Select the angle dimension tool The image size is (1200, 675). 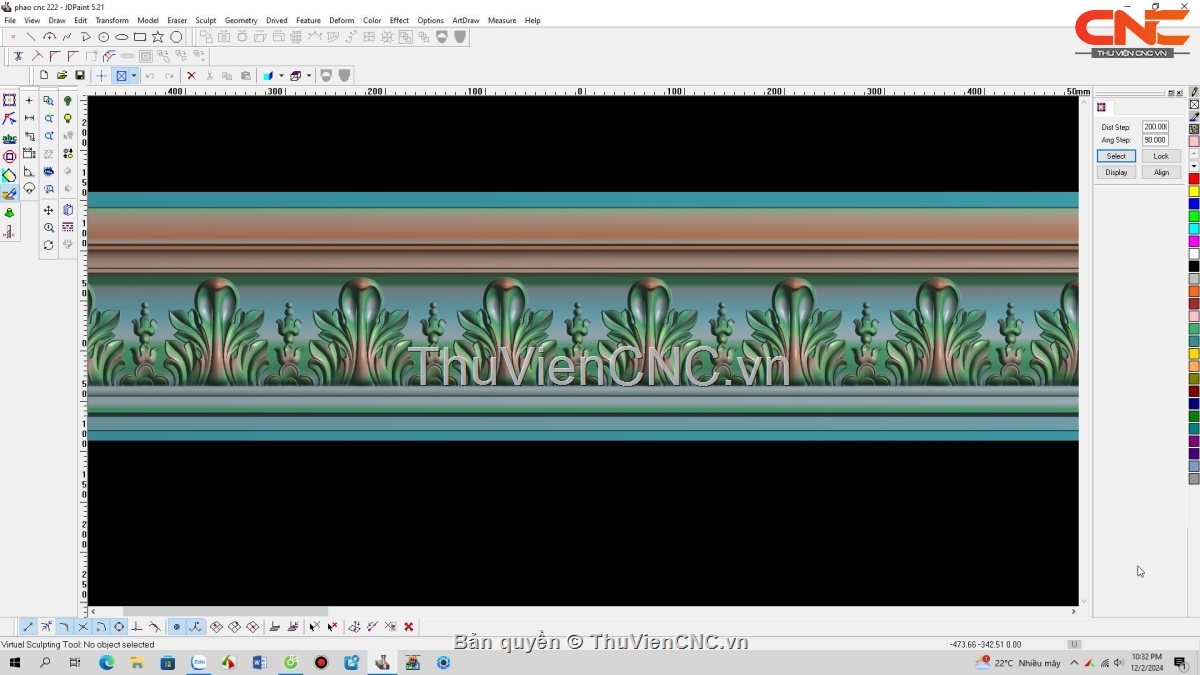[x=29, y=172]
